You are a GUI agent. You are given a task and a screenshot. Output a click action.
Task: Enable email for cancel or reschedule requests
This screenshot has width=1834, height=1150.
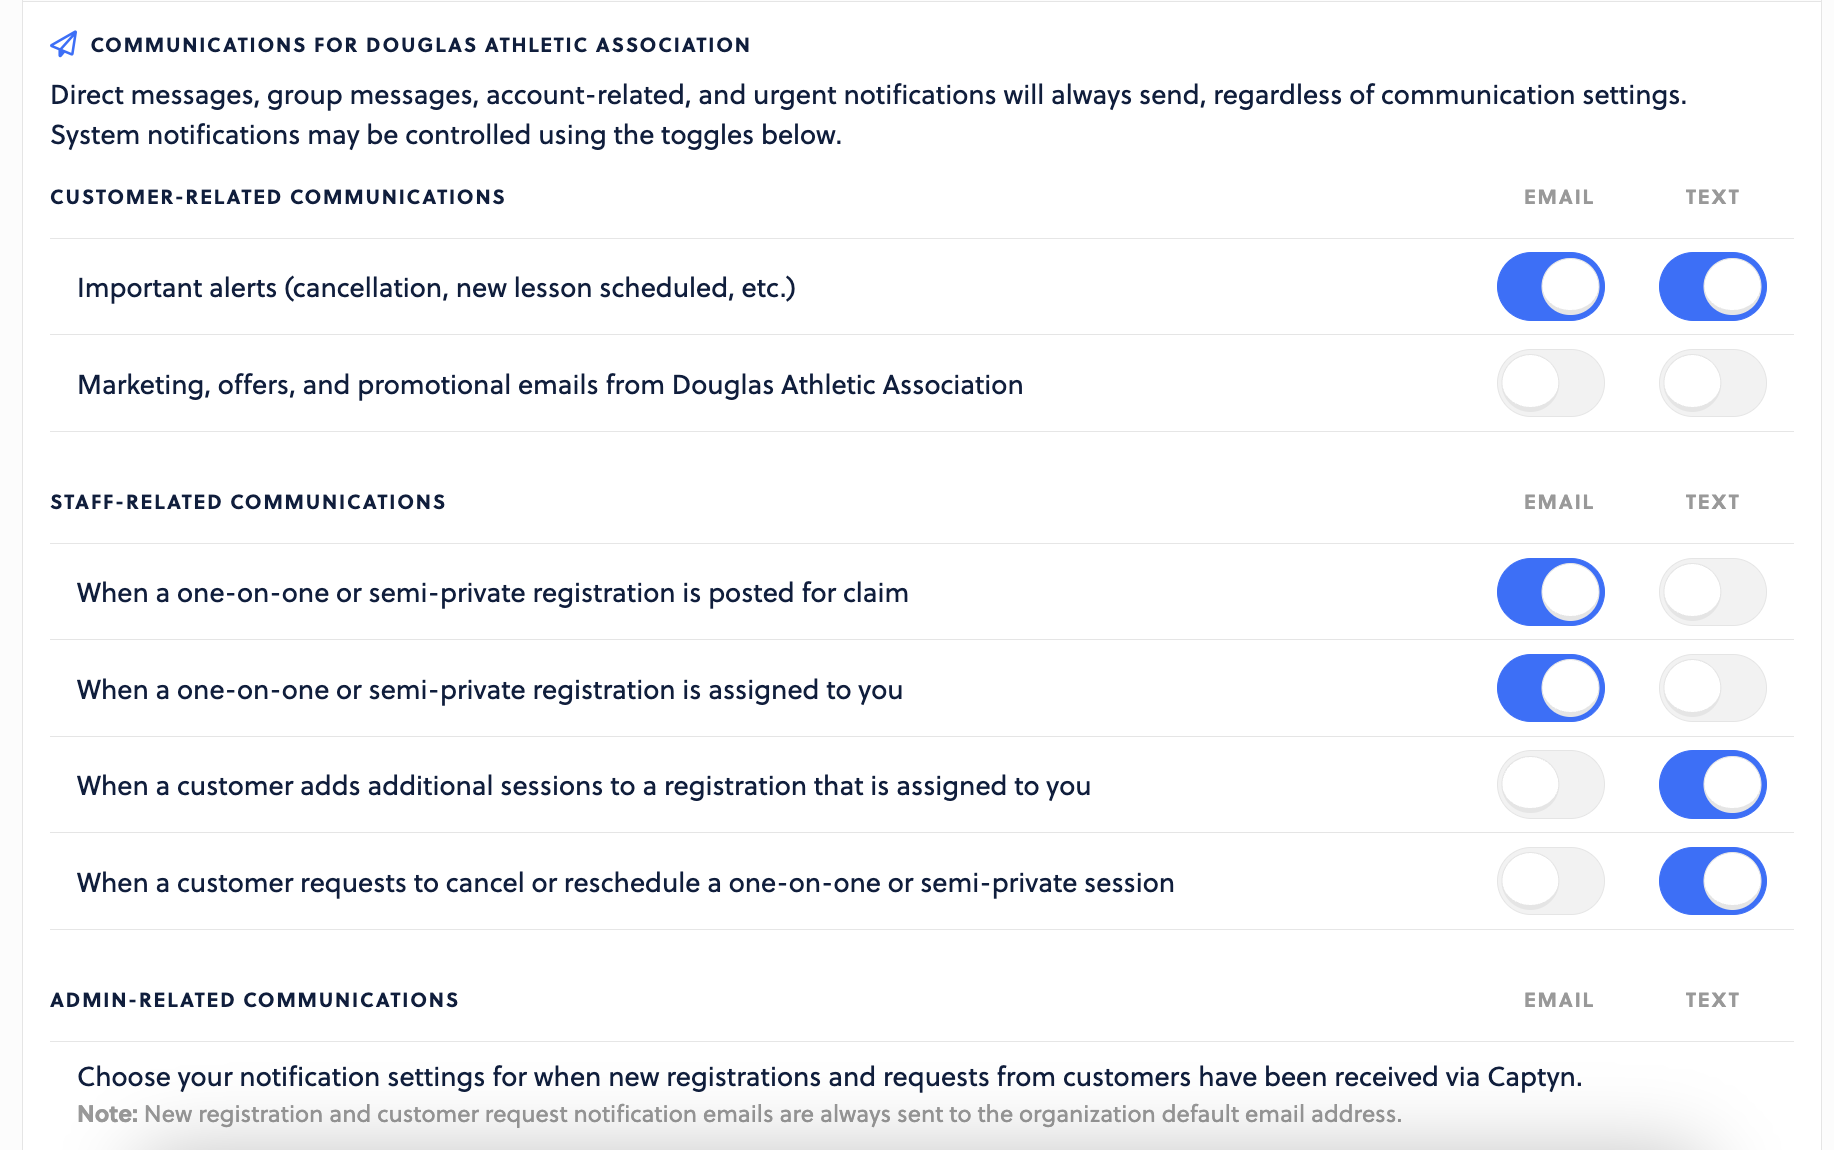[x=1550, y=881]
